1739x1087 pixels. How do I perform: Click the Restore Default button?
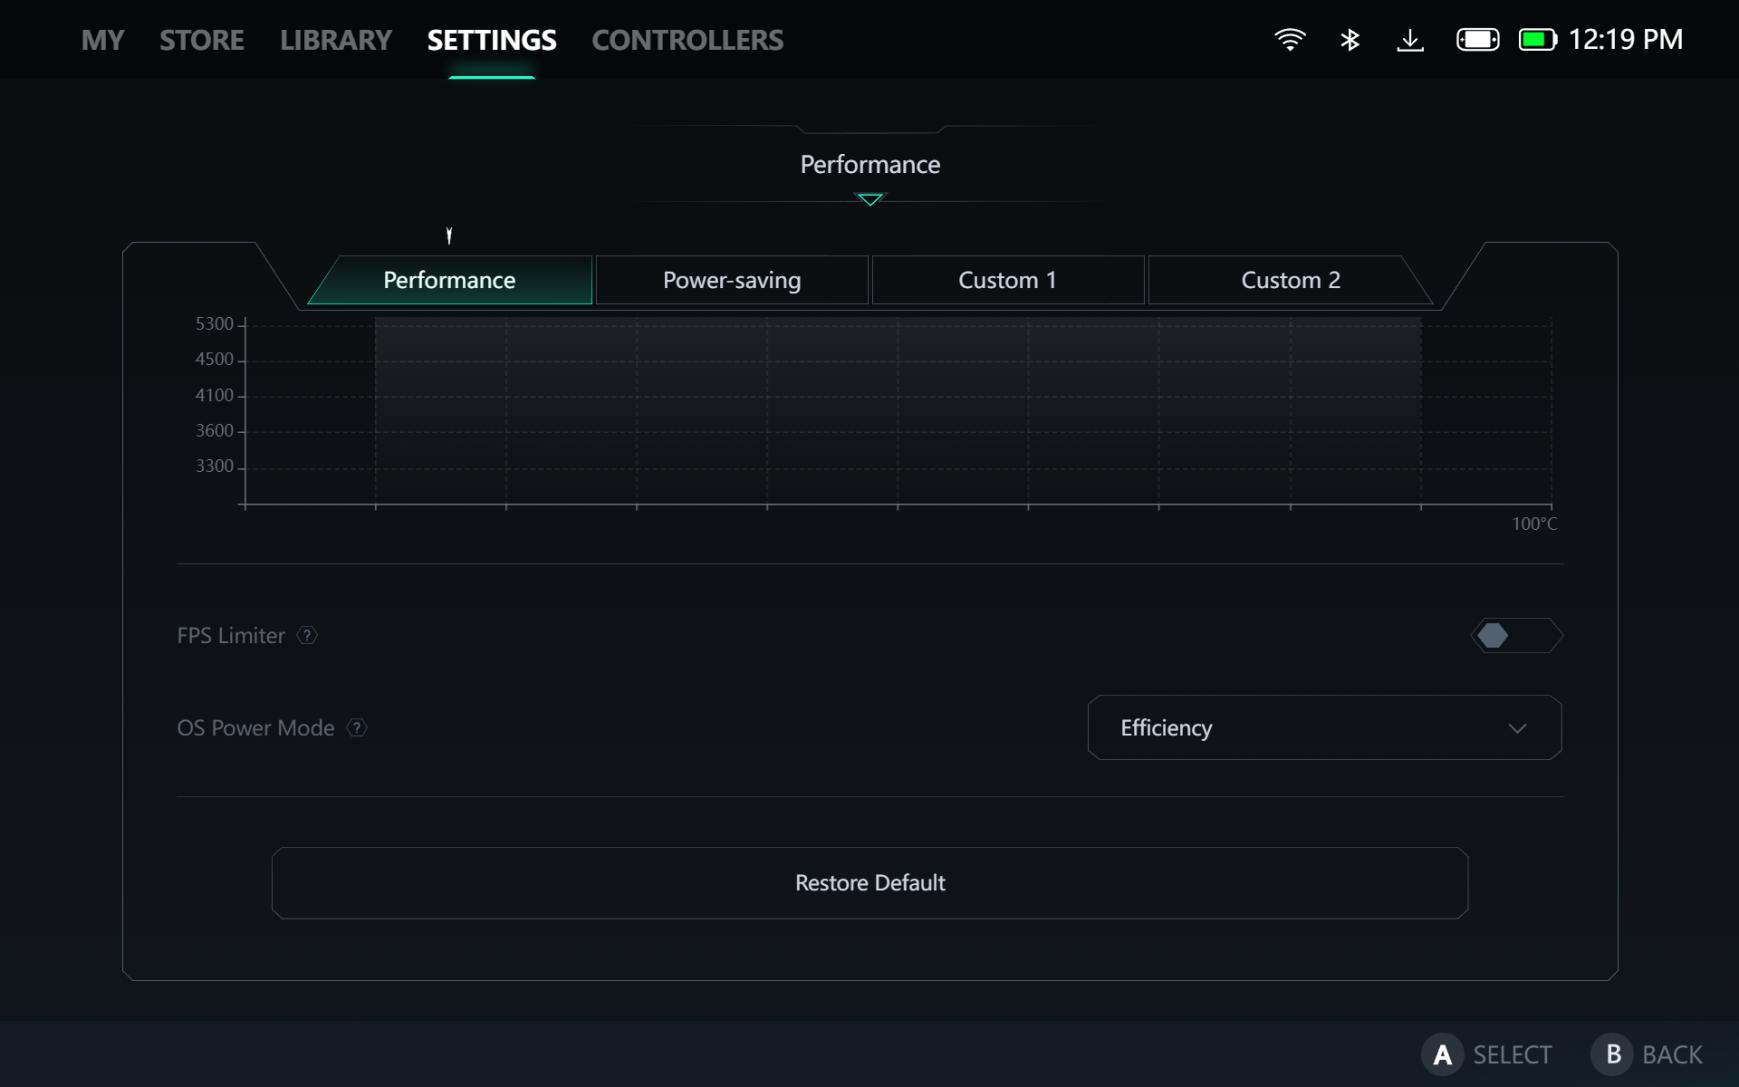(x=869, y=883)
